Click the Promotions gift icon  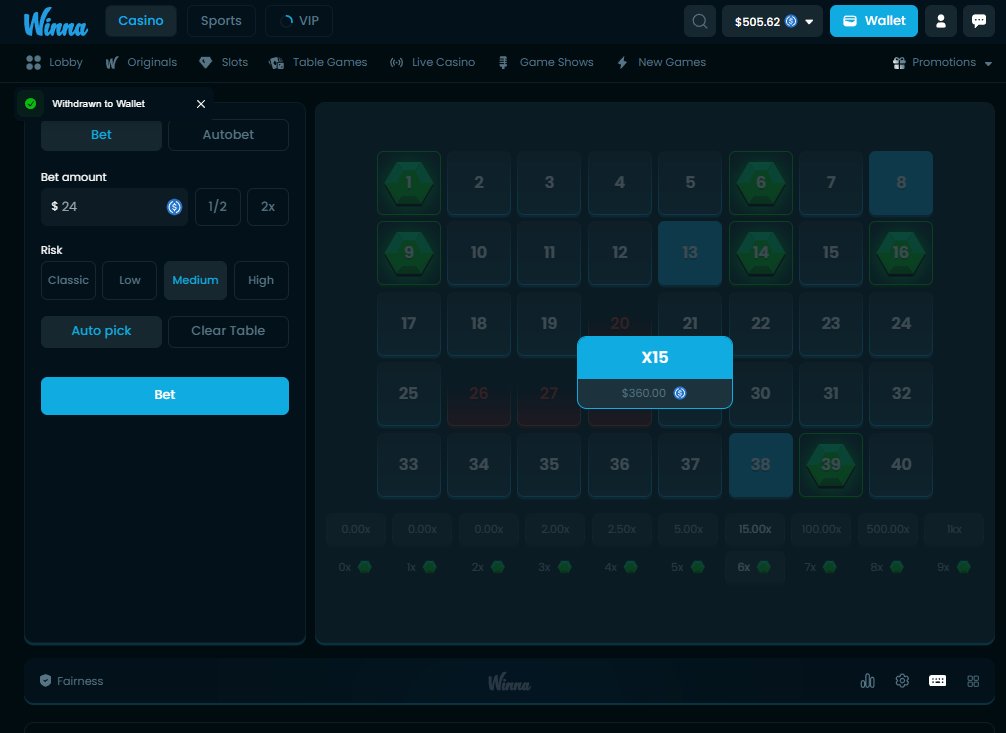click(899, 62)
